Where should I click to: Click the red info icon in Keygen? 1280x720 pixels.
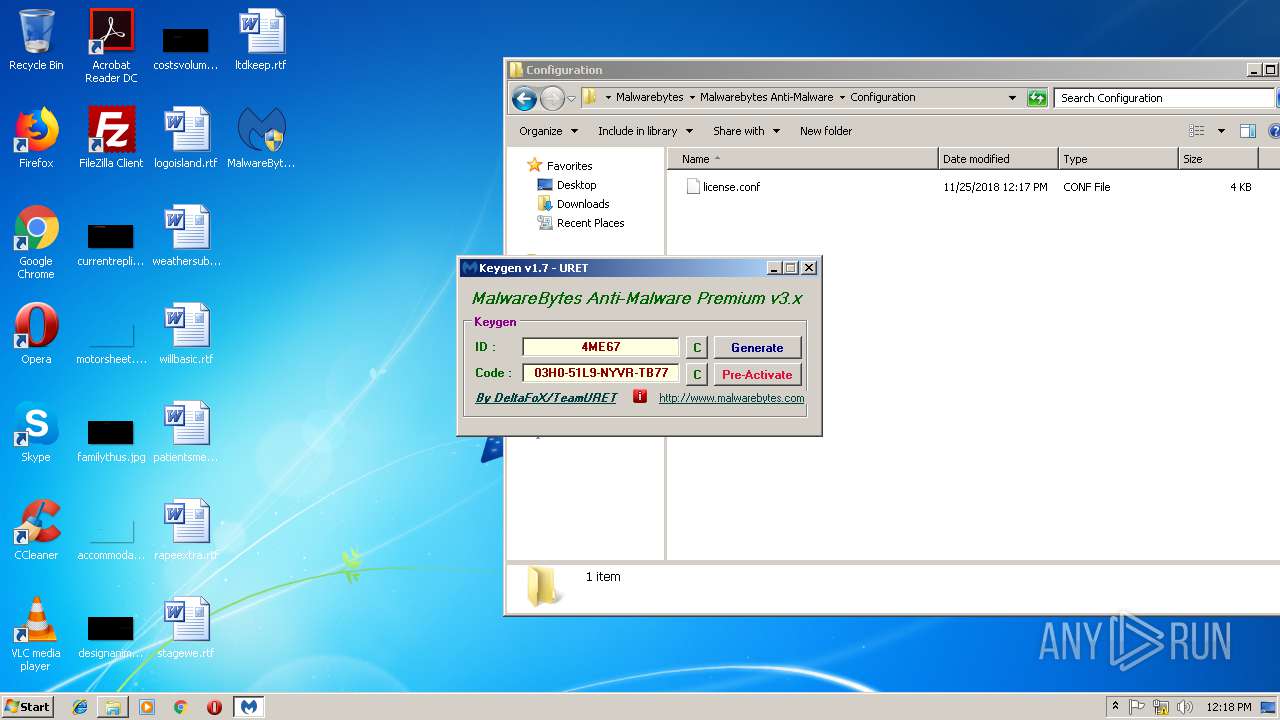pos(640,397)
